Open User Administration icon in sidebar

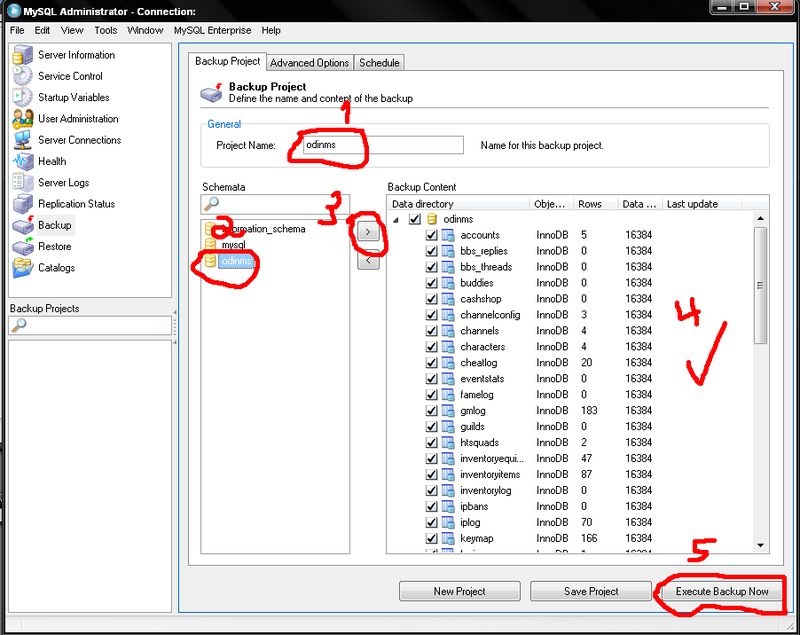pyautogui.click(x=22, y=119)
